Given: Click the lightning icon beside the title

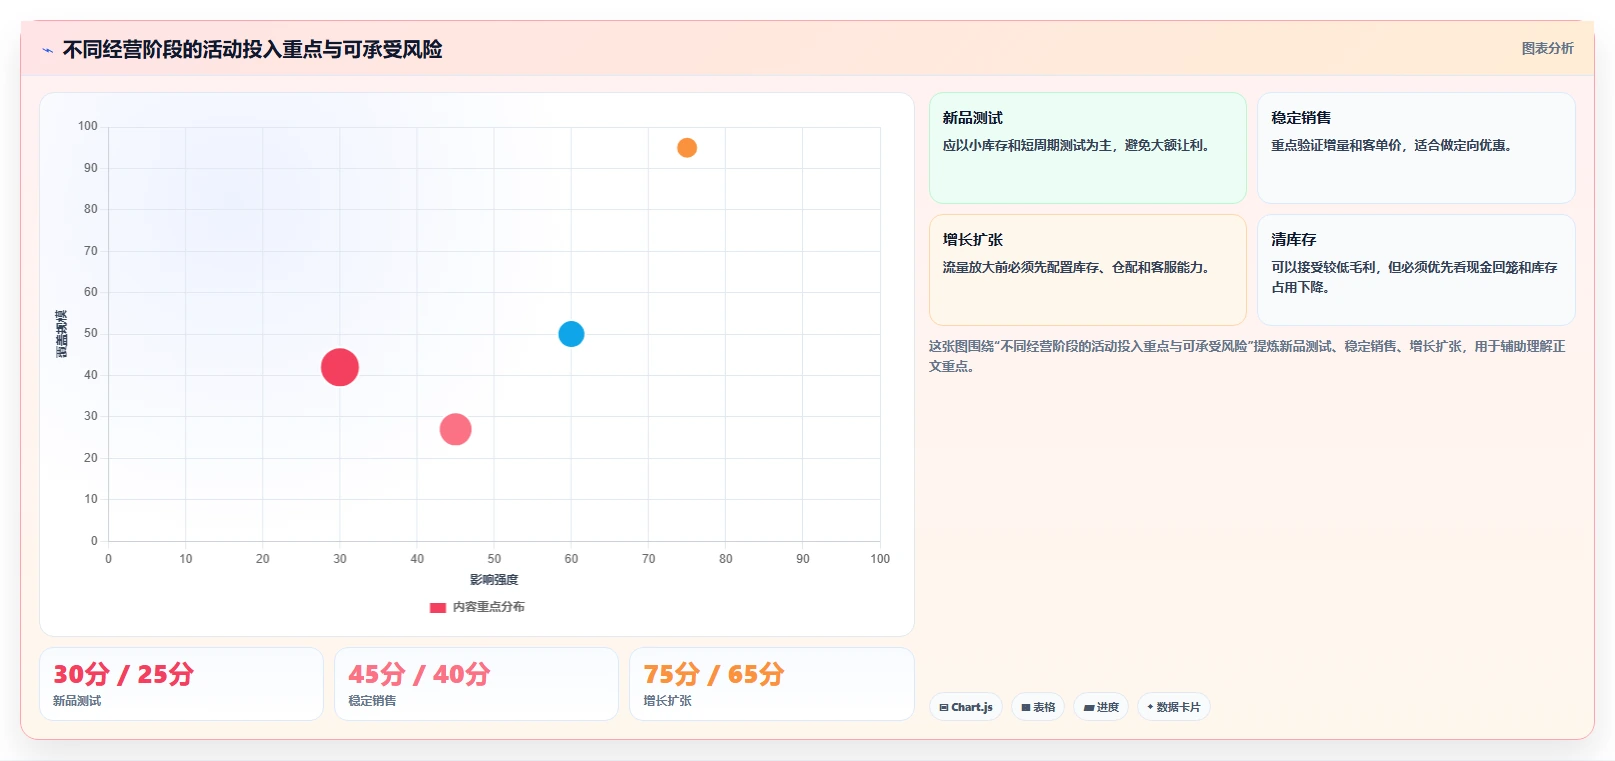Looking at the screenshot, I should tap(47, 50).
